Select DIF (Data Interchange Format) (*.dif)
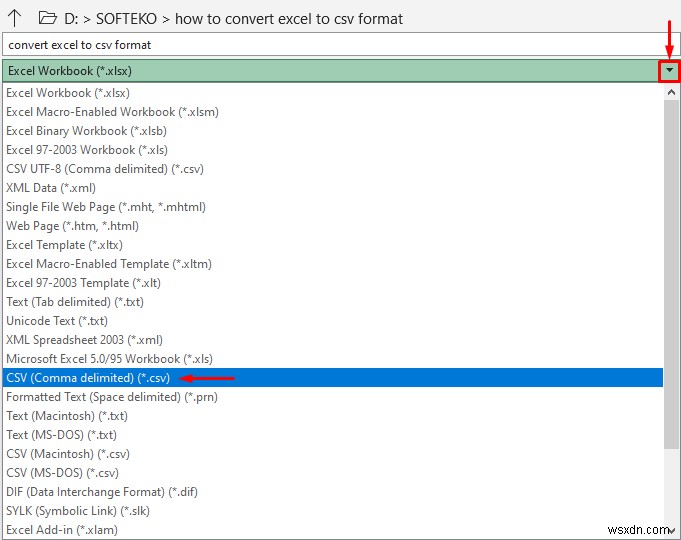This screenshot has height=540, width=681. tap(333, 492)
